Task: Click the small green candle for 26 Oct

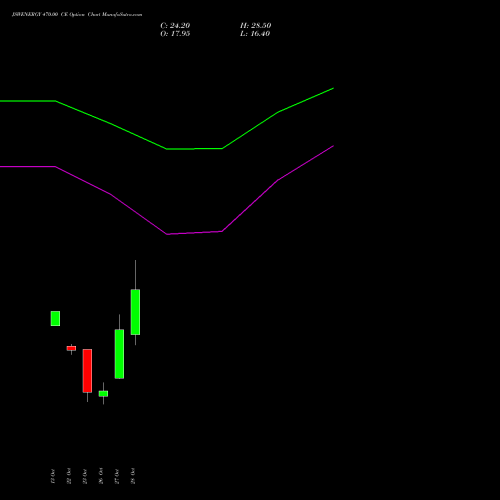Action: 103,394
